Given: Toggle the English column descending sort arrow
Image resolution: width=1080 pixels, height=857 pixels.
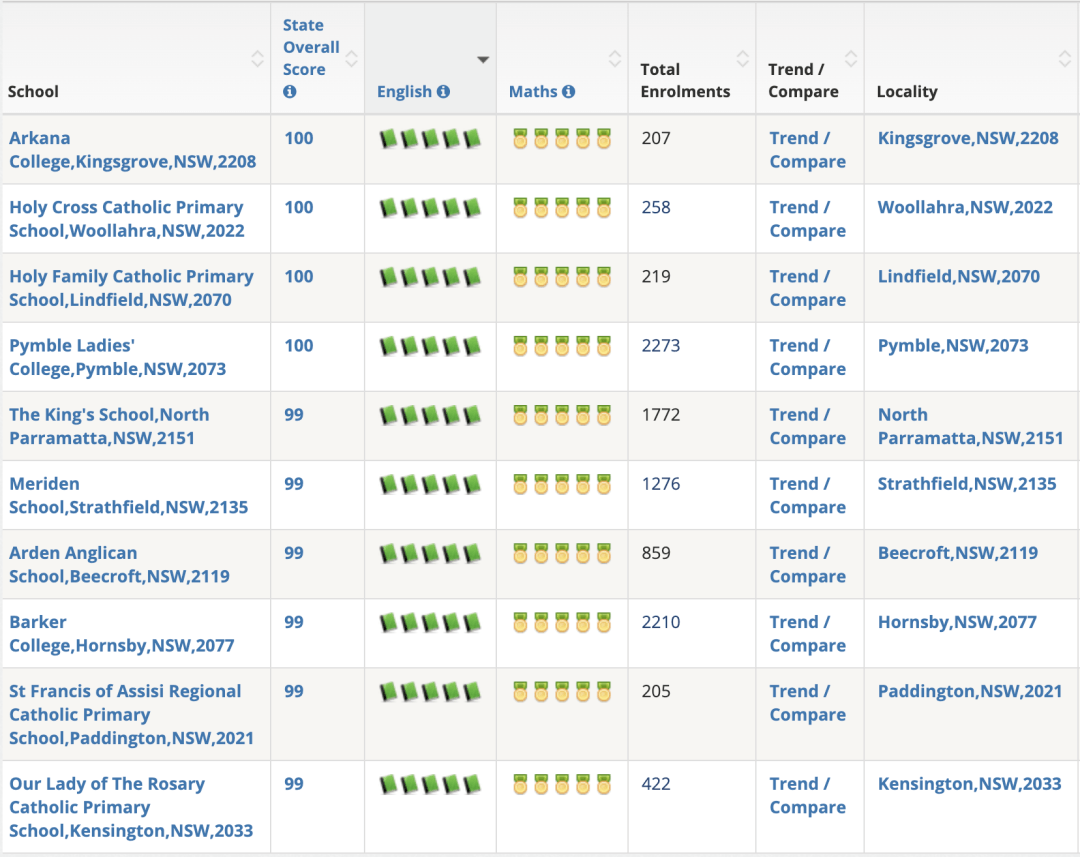Looking at the screenshot, I should point(484,60).
